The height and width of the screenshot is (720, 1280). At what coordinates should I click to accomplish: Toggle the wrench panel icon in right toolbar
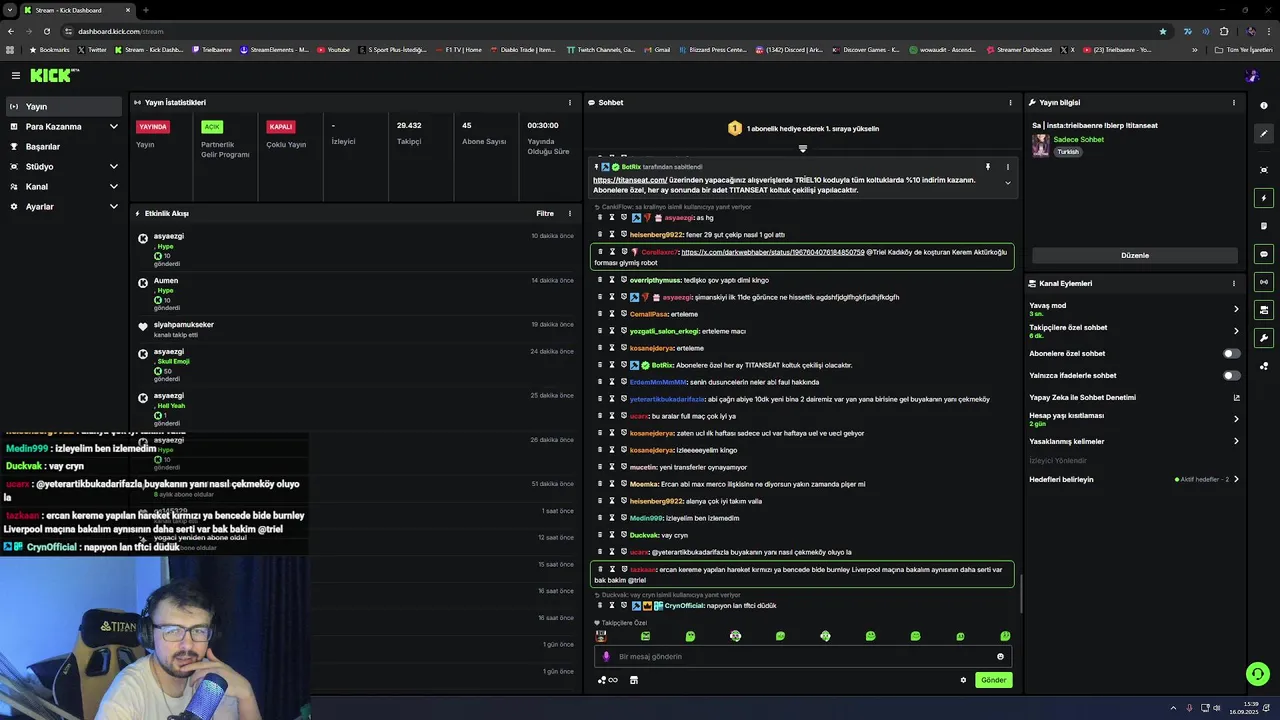(1264, 338)
